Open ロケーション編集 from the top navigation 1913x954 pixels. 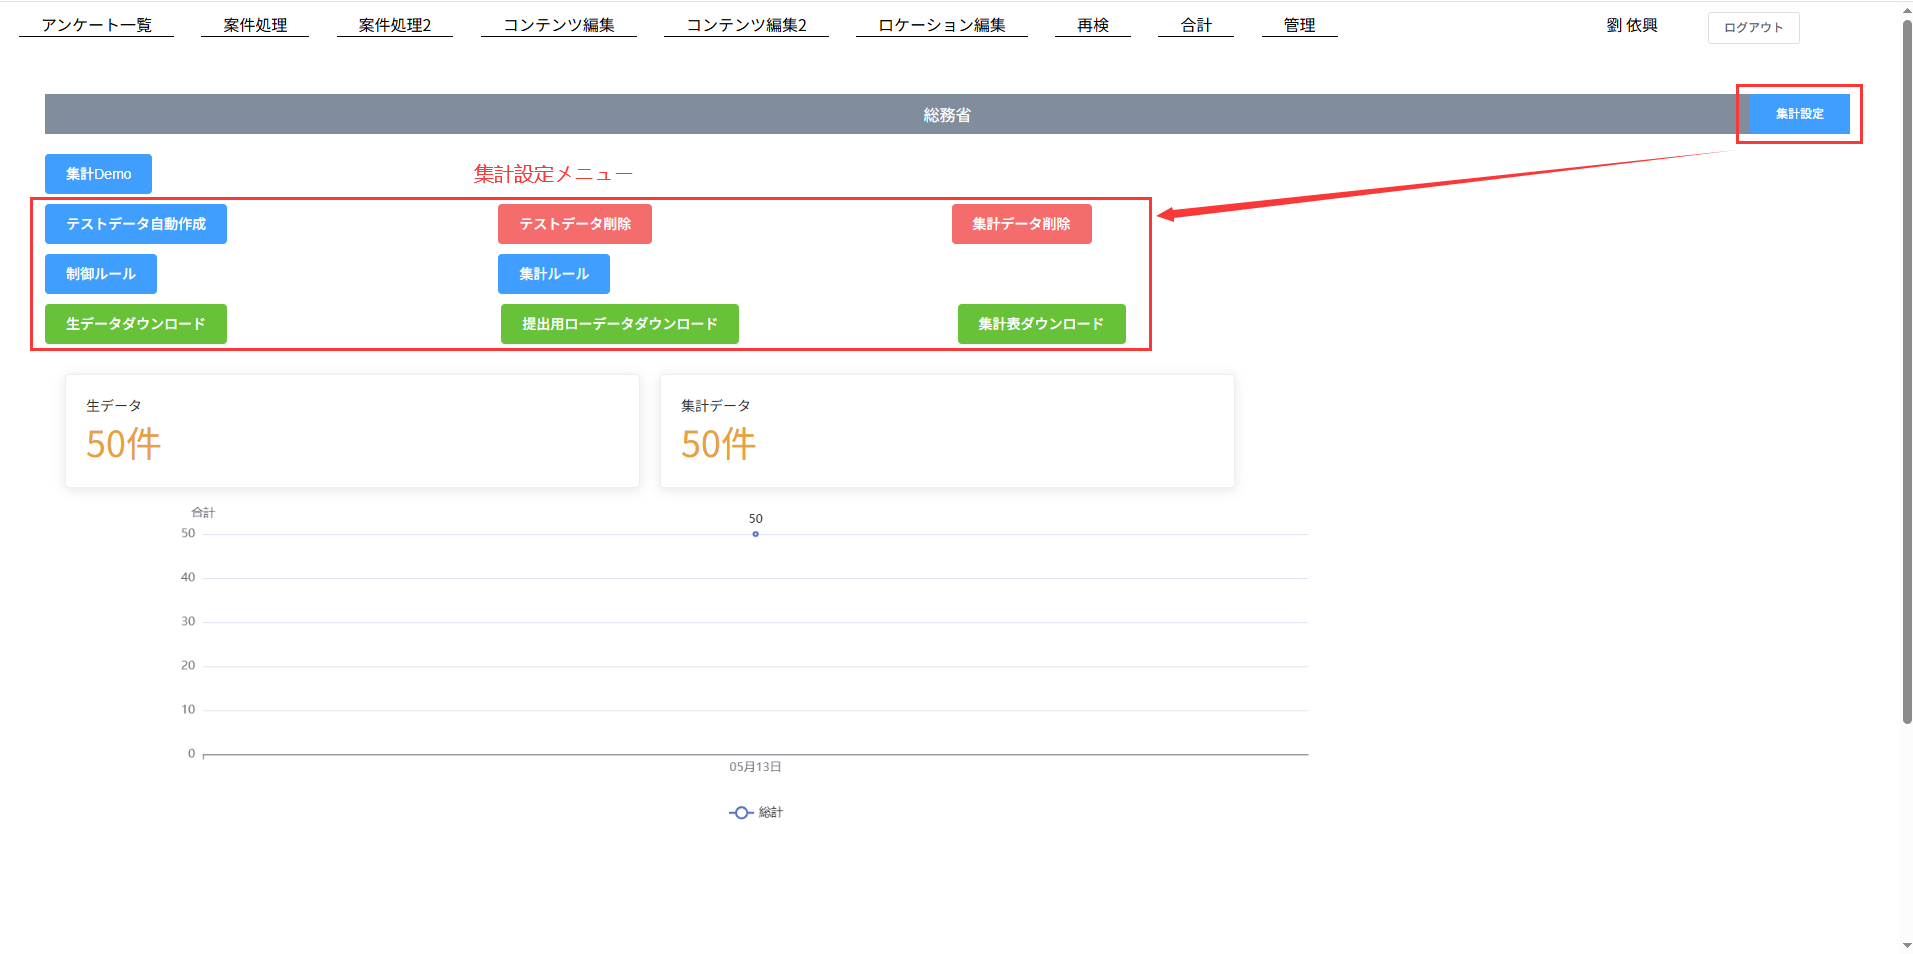pyautogui.click(x=941, y=25)
